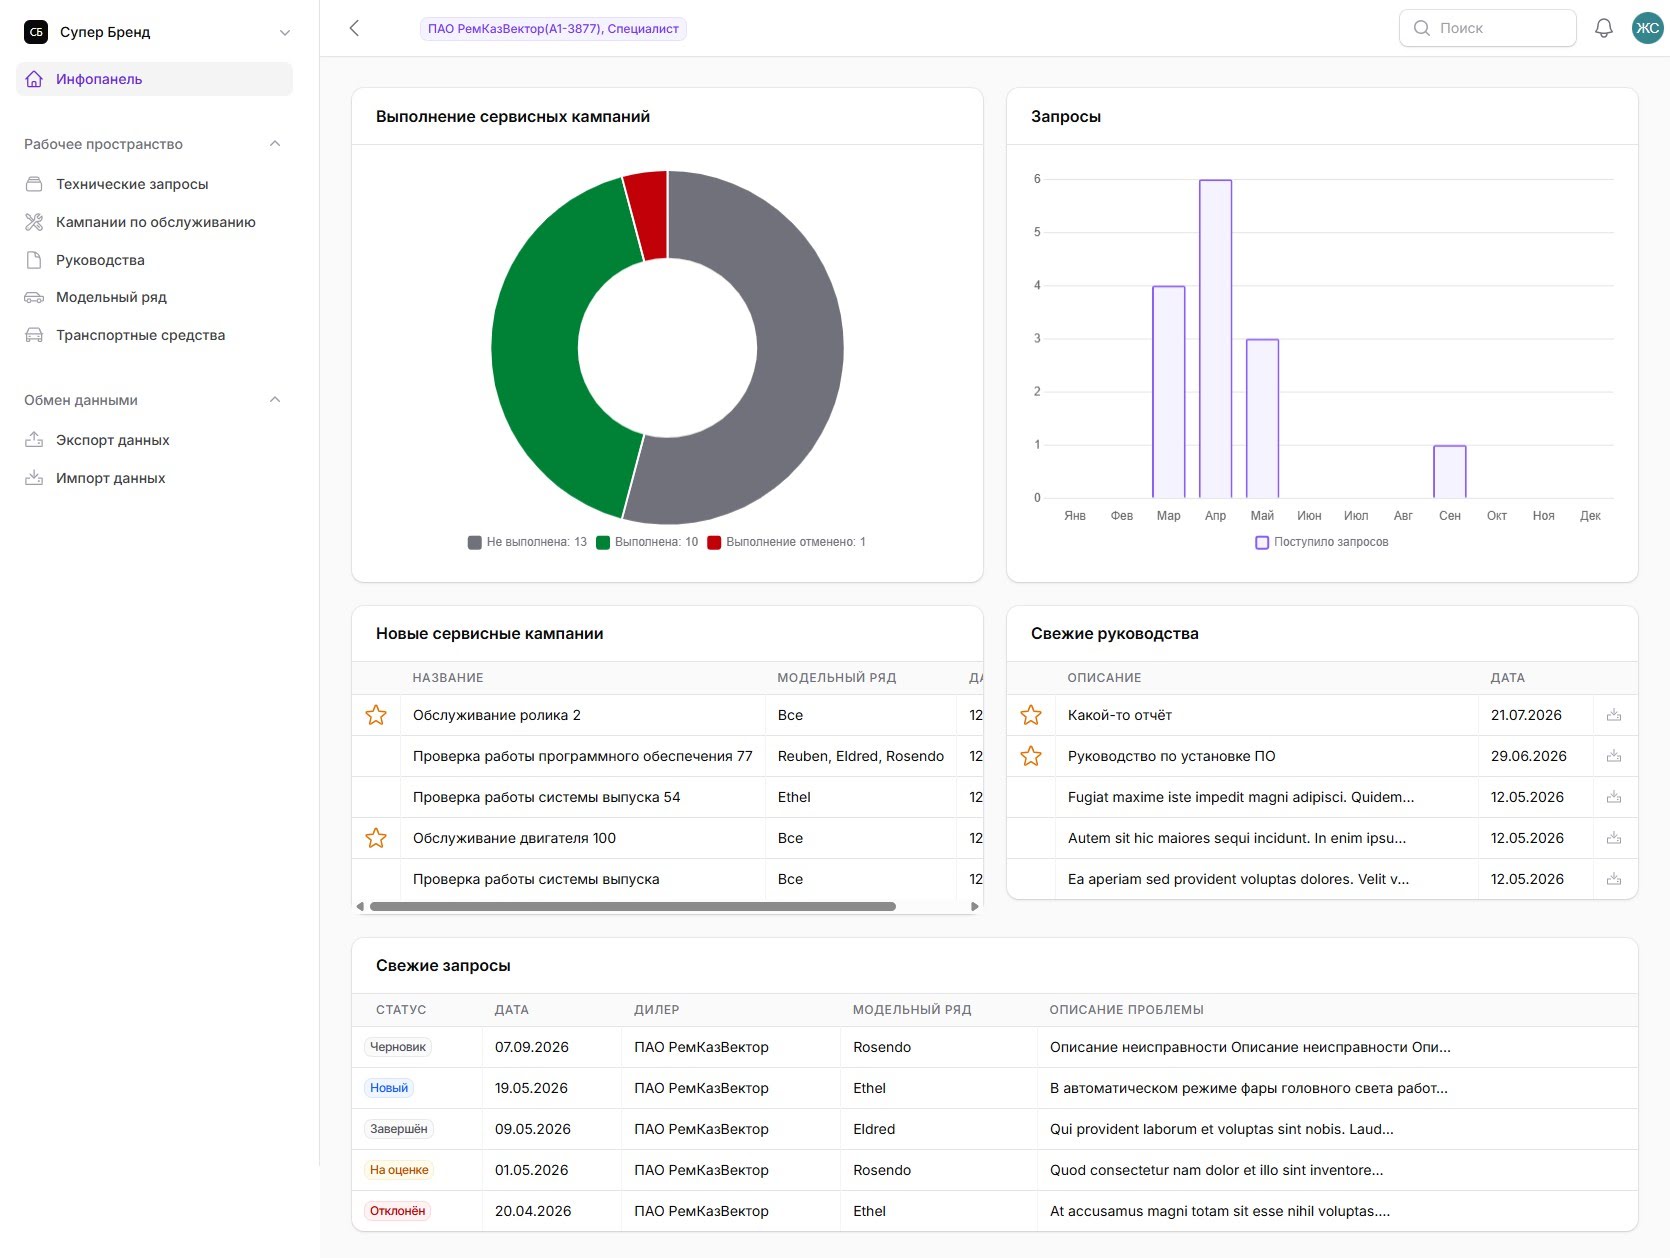Open the Новый status request
The image size is (1670, 1258).
coord(994,1088)
